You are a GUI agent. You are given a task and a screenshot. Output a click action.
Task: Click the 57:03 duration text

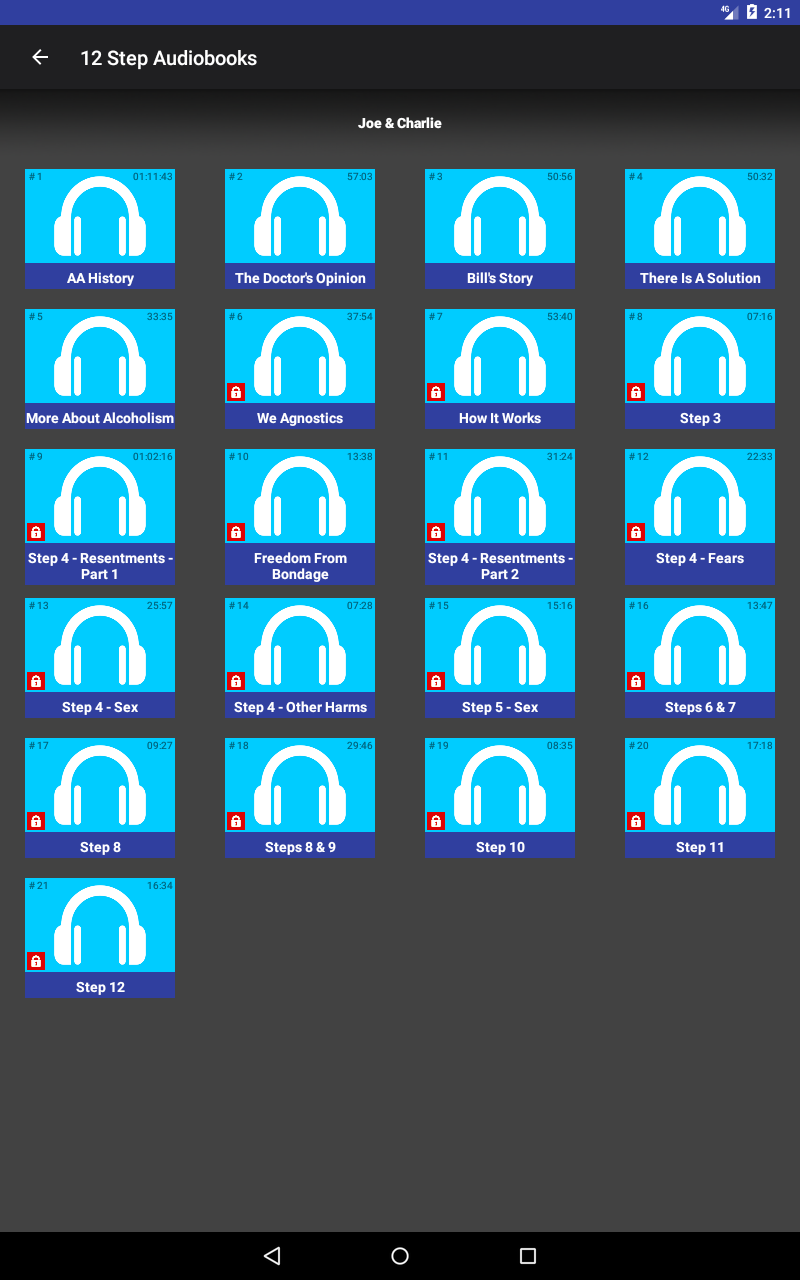(x=359, y=177)
